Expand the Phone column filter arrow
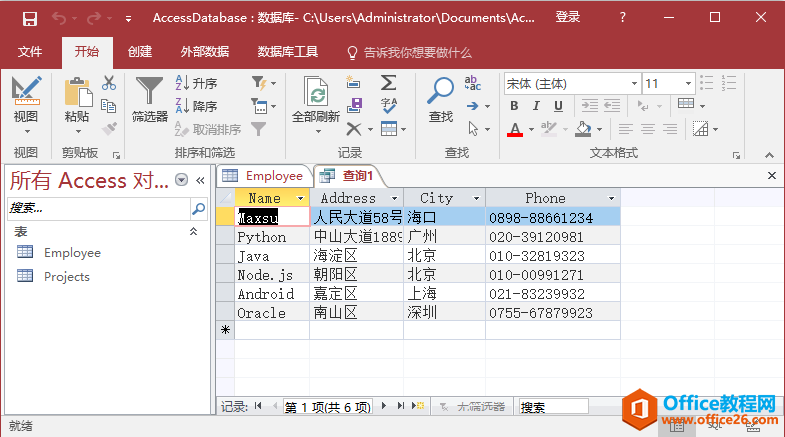 [x=611, y=199]
